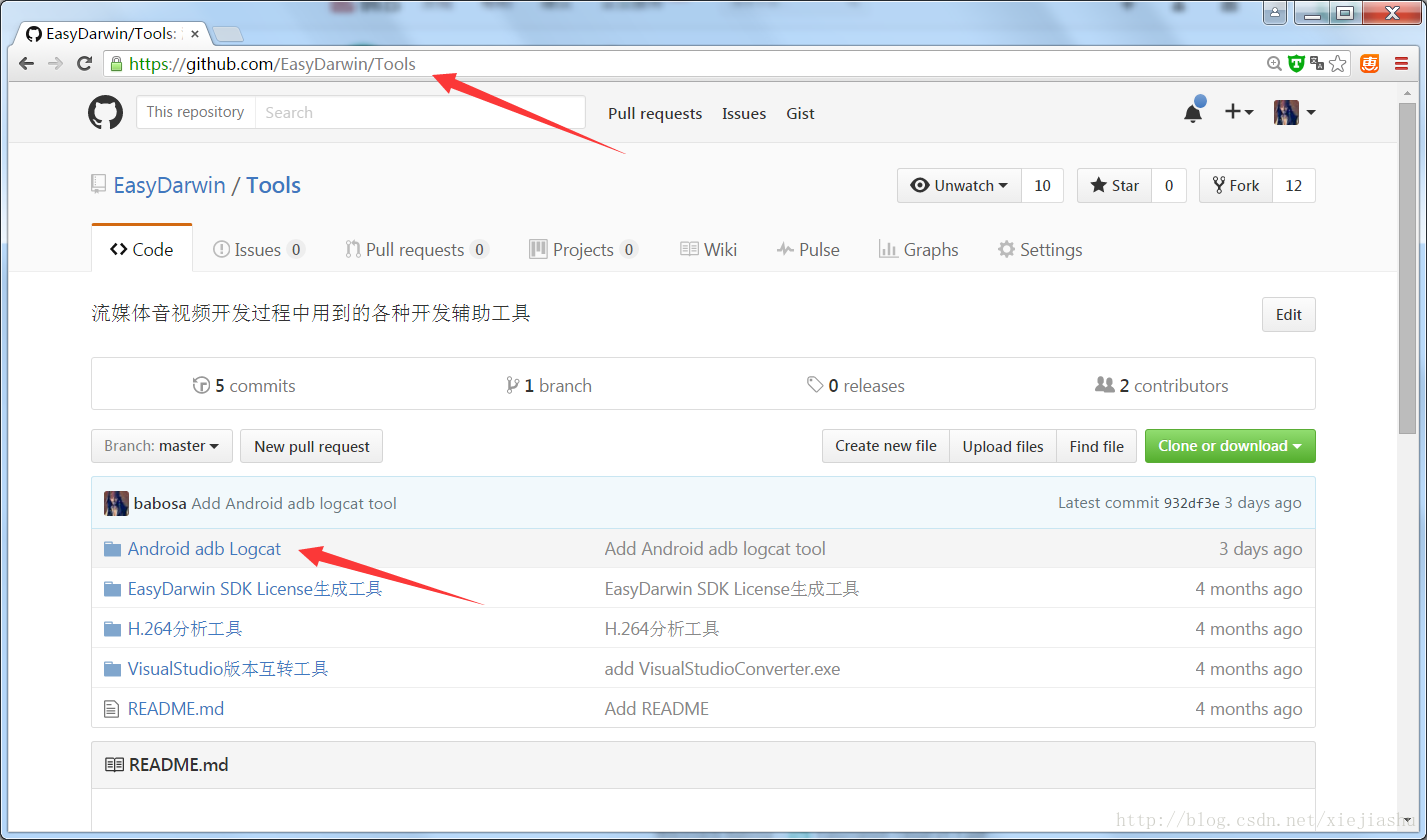
Task: Open the notifications bell
Action: click(1193, 112)
